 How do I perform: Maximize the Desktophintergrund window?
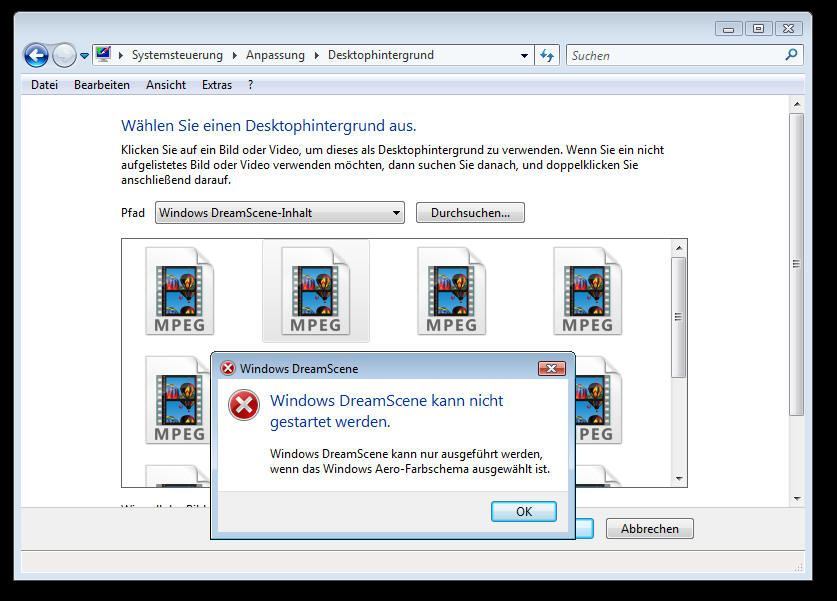758,29
